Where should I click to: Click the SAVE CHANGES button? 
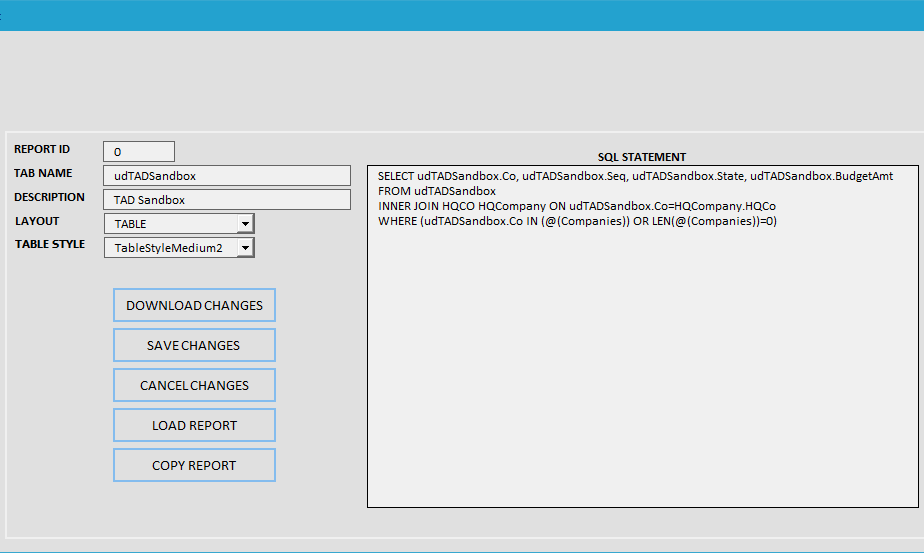pyautogui.click(x=194, y=345)
